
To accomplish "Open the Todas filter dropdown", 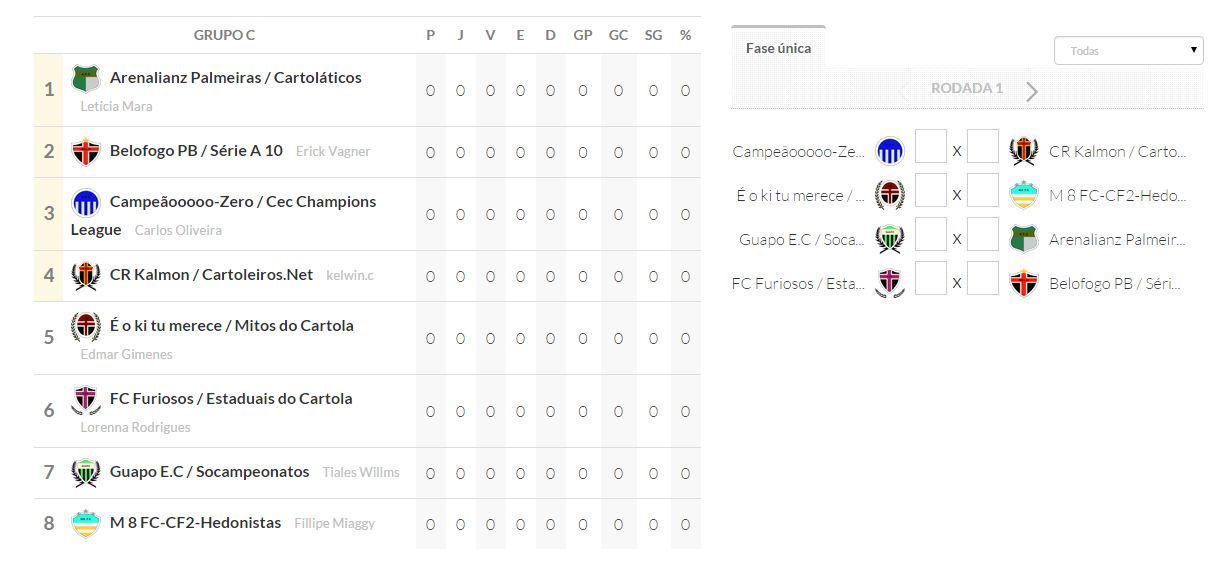I will pyautogui.click(x=1128, y=50).
